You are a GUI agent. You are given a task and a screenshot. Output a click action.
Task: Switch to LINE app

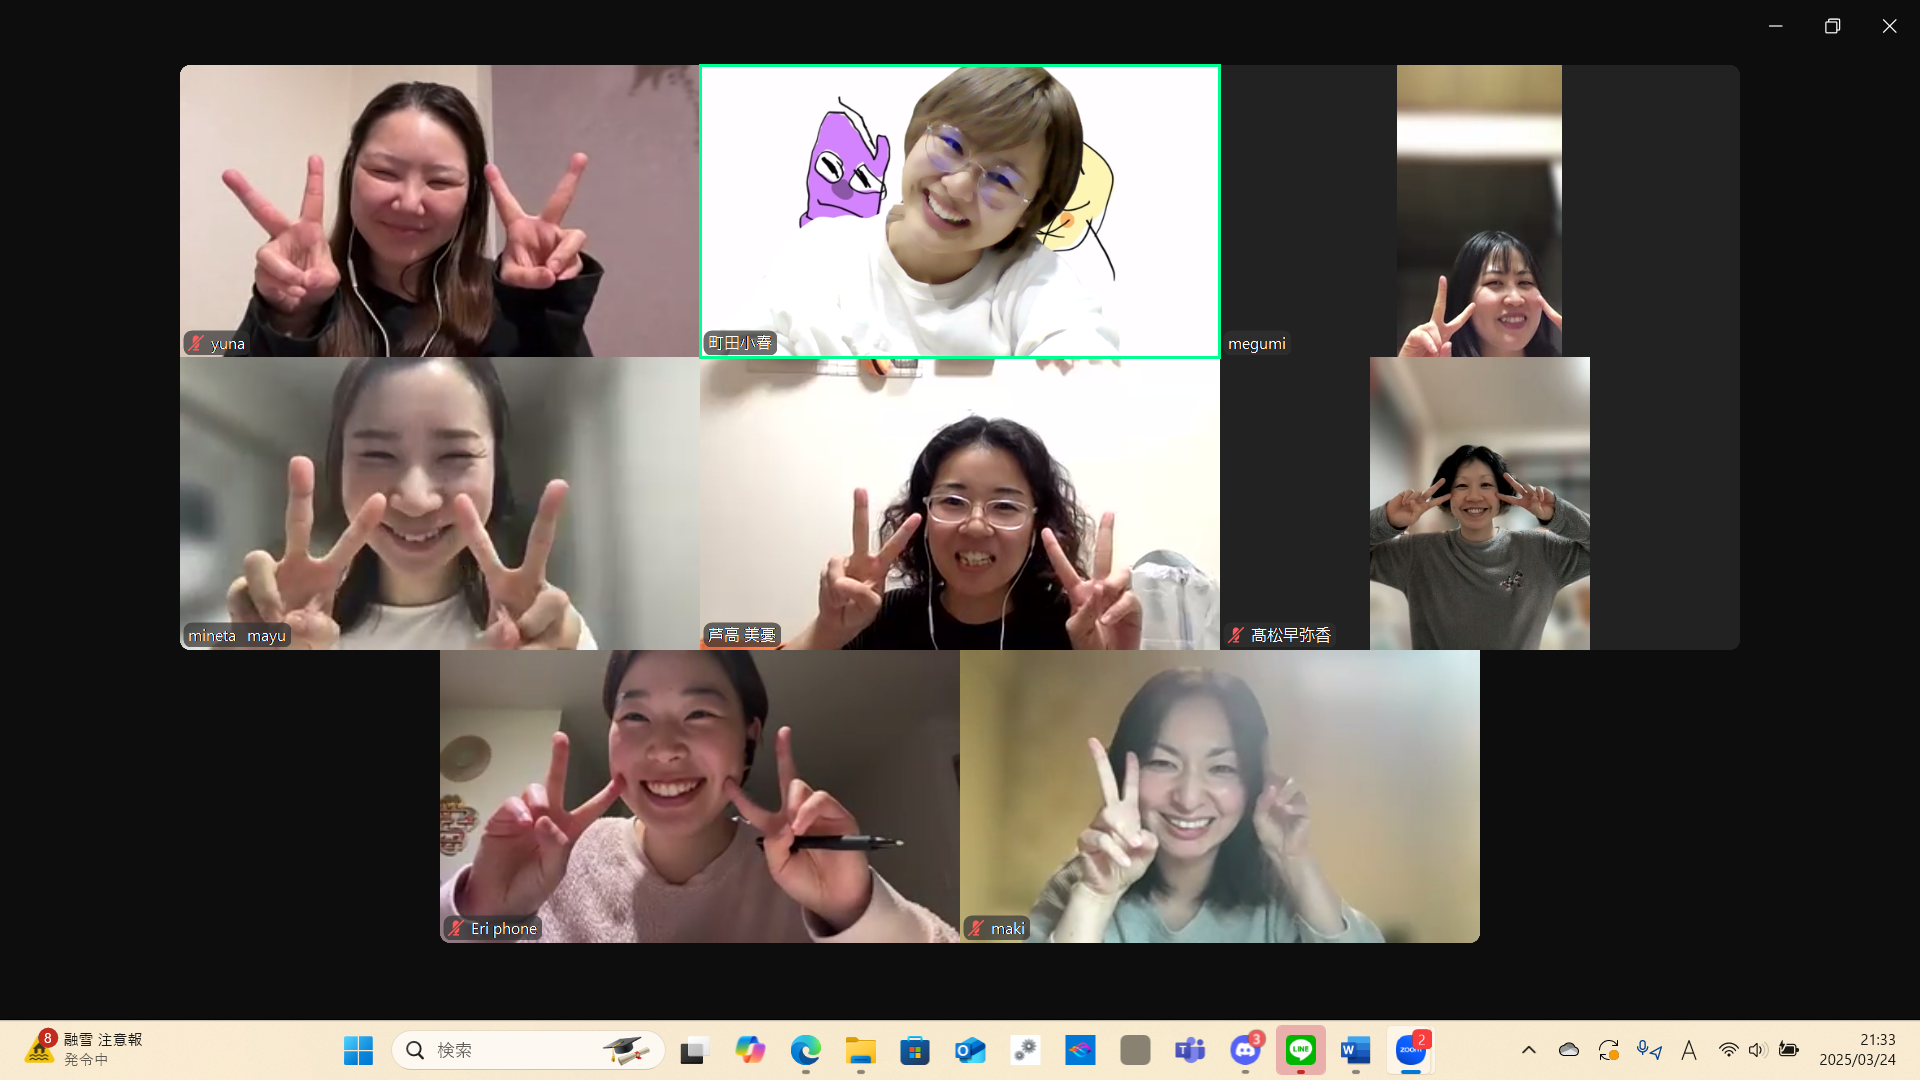(x=1301, y=1050)
